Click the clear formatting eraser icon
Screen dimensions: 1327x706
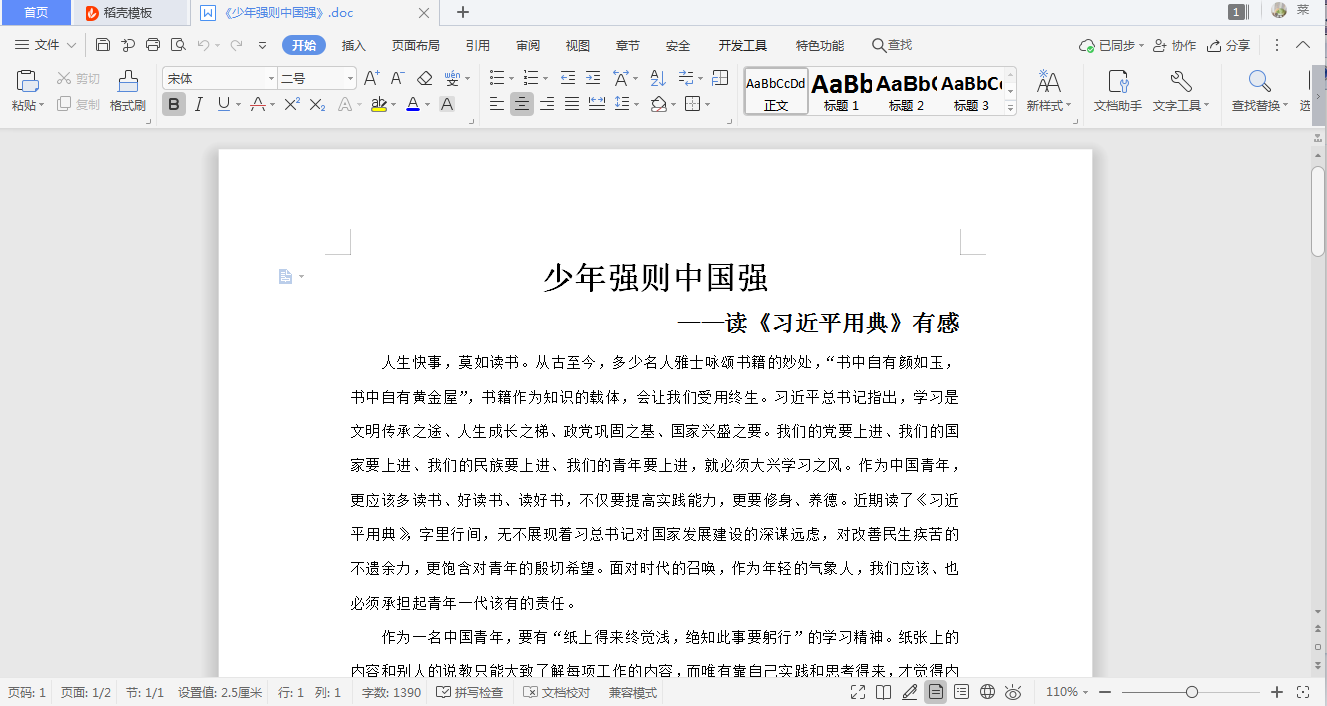(424, 78)
